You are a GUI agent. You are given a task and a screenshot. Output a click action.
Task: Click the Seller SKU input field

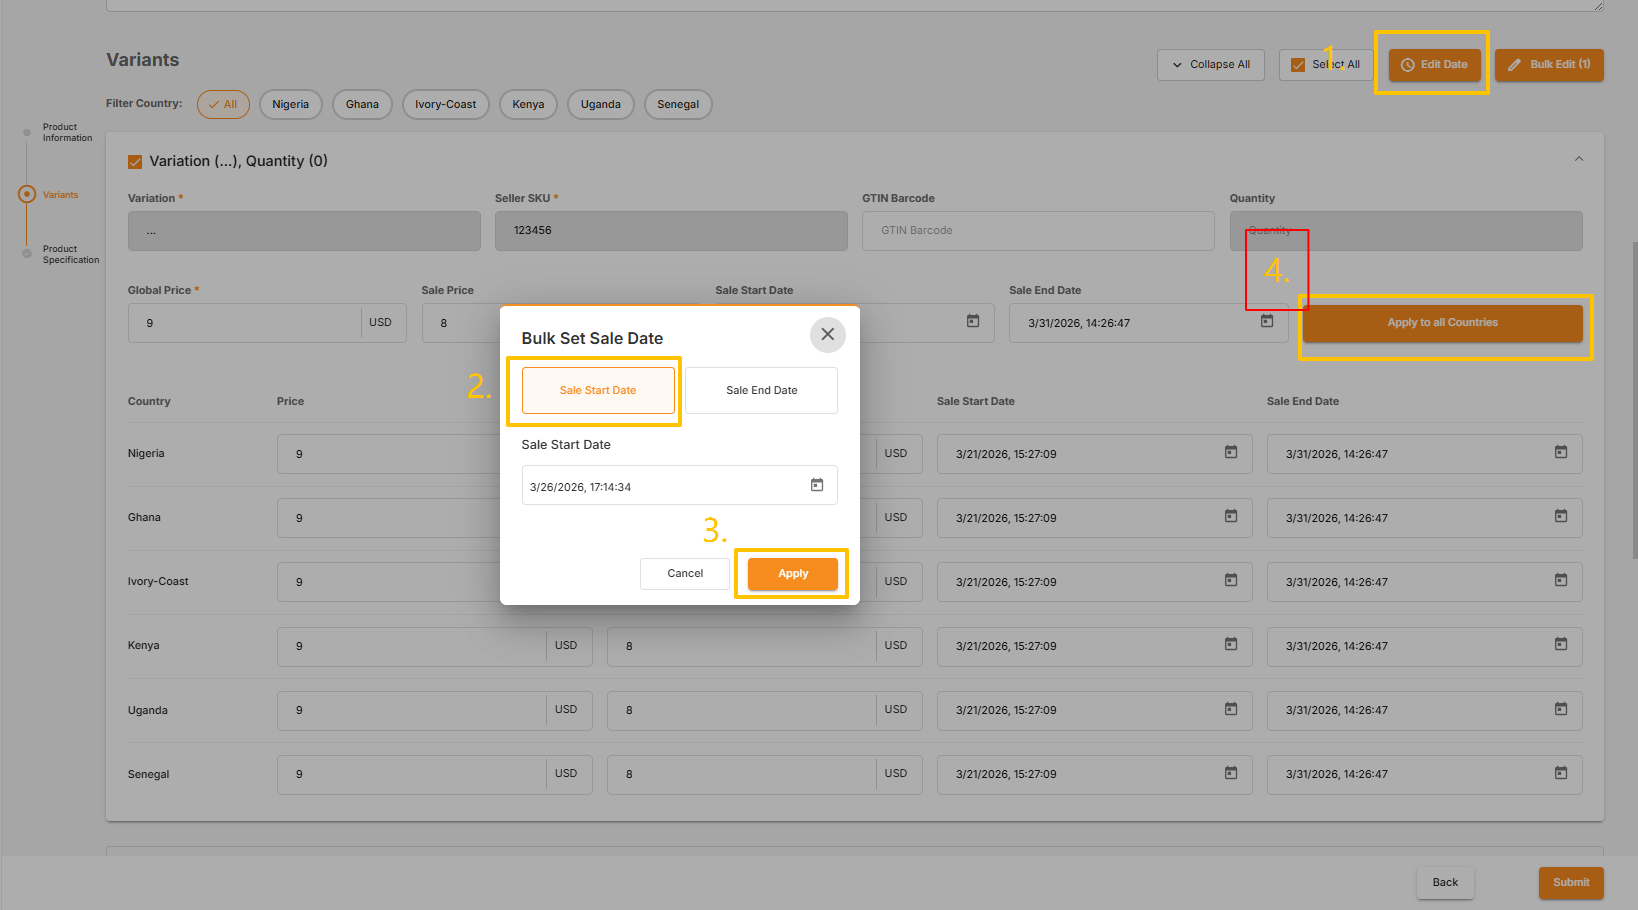[x=670, y=231]
